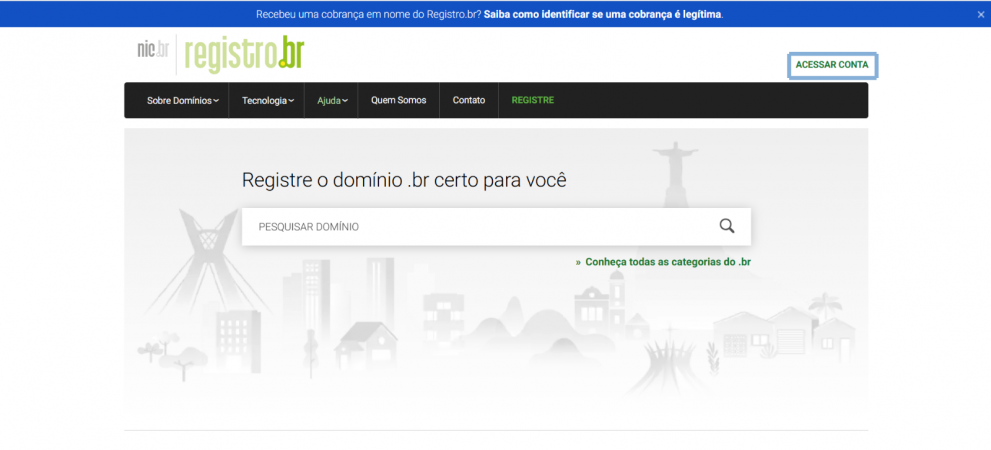Expand the Sobre Domínios menu

pos(183,100)
